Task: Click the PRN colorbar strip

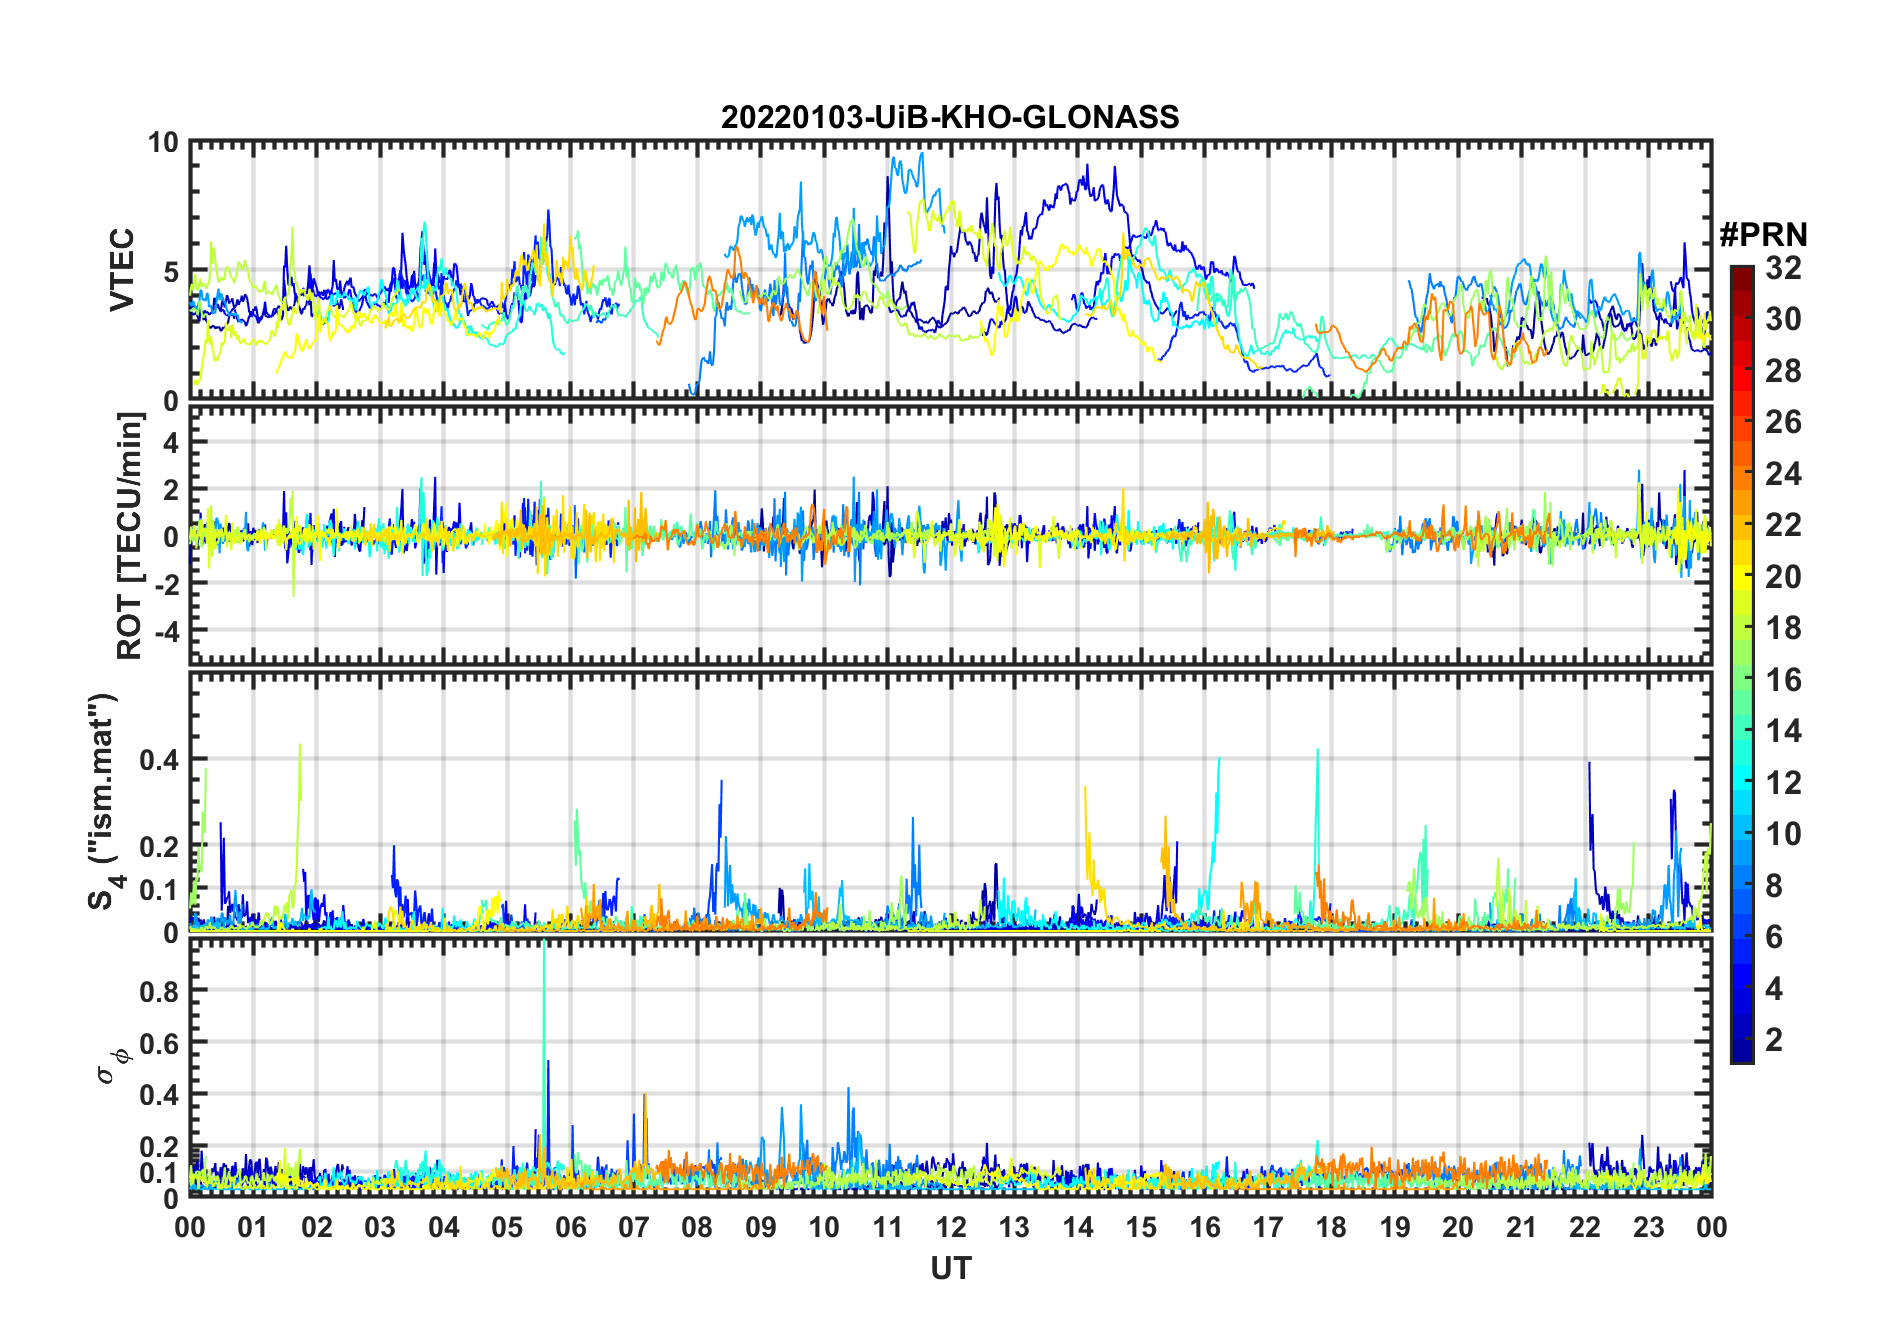Action: point(1742,664)
